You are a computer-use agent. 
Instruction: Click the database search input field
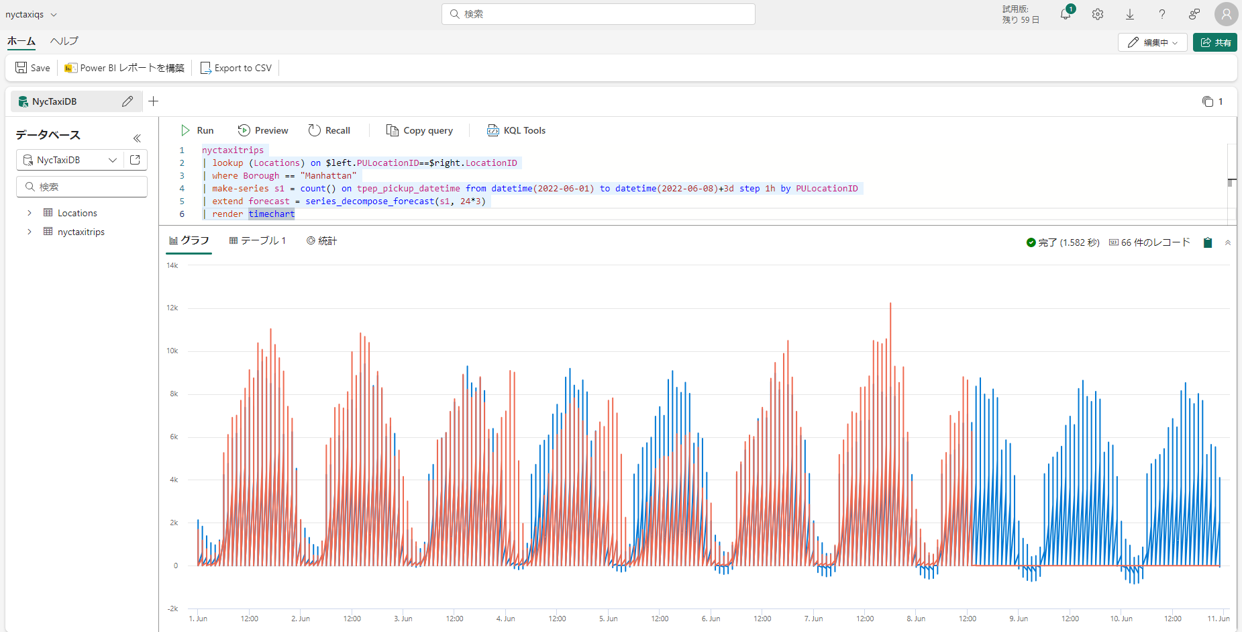click(x=82, y=187)
